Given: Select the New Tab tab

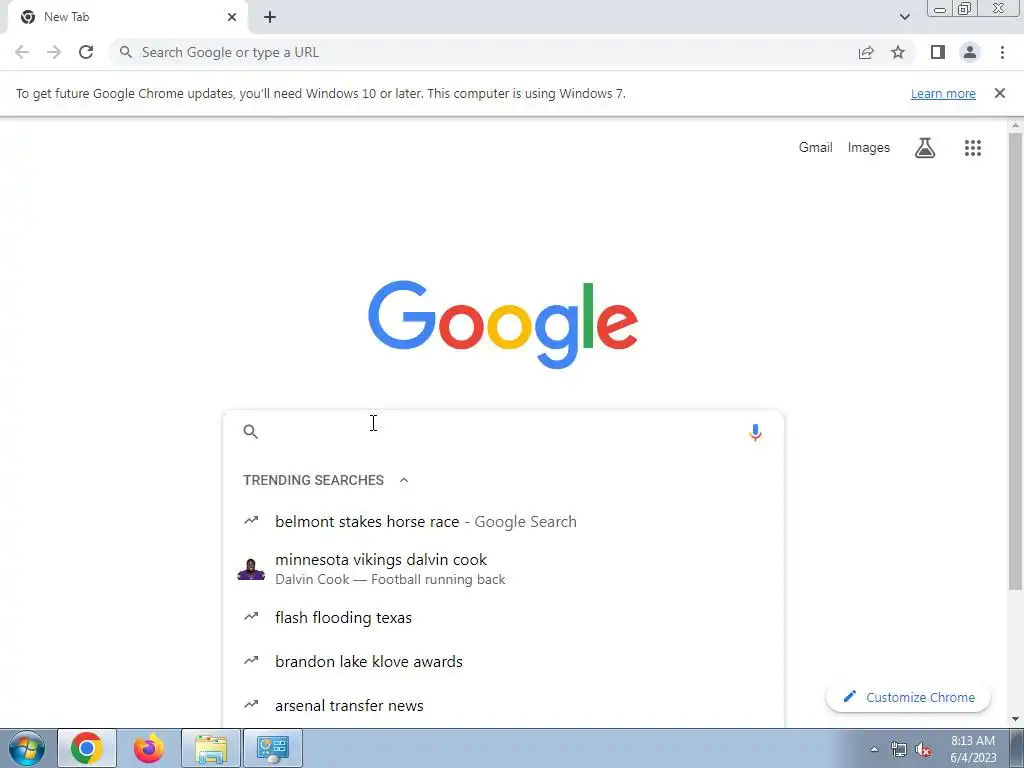Looking at the screenshot, I should click(127, 17).
